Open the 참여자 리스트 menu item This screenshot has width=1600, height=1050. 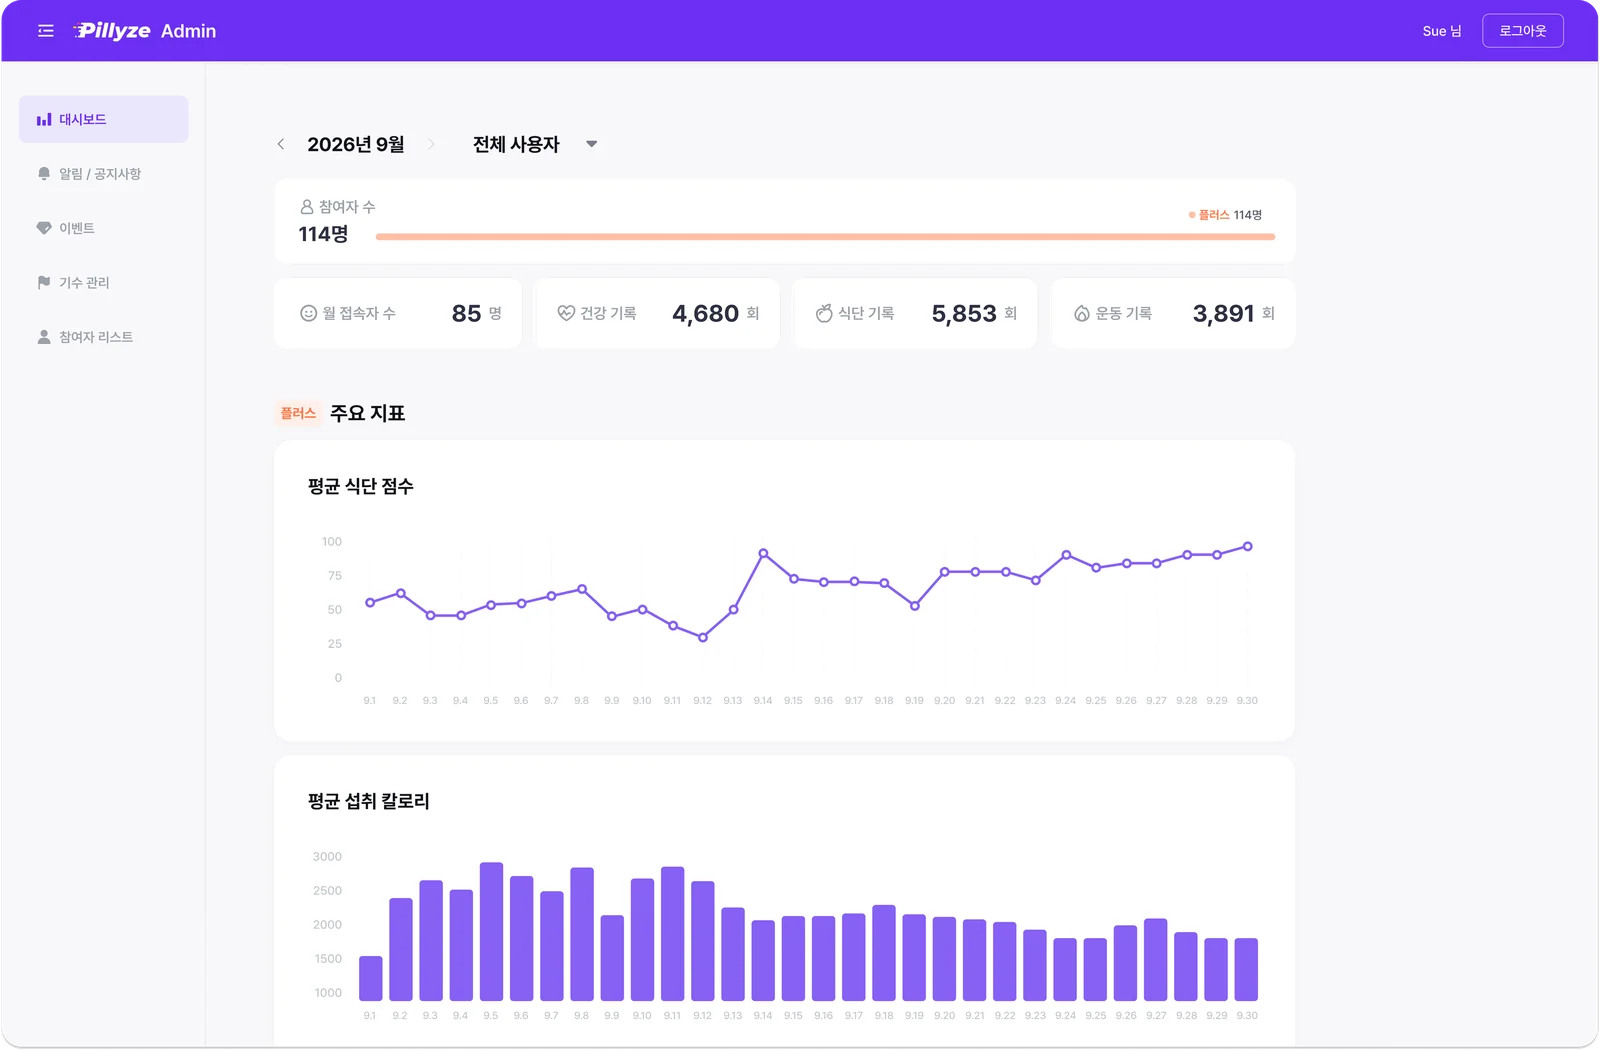[x=104, y=337]
